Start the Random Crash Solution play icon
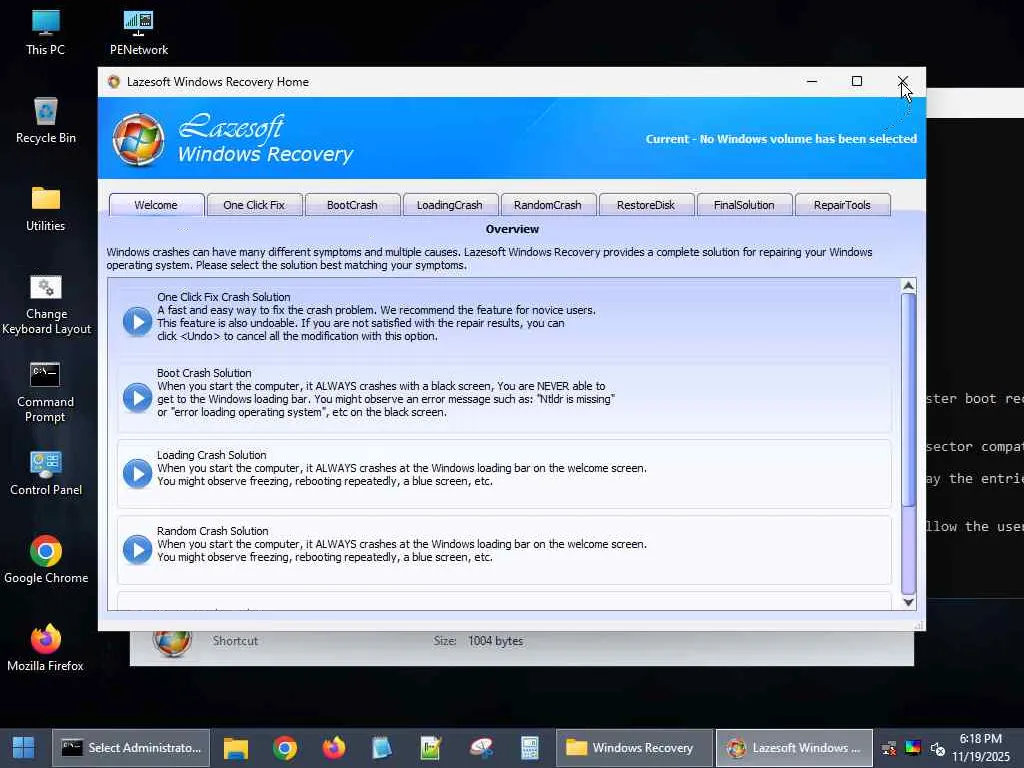This screenshot has height=768, width=1024. click(137, 549)
